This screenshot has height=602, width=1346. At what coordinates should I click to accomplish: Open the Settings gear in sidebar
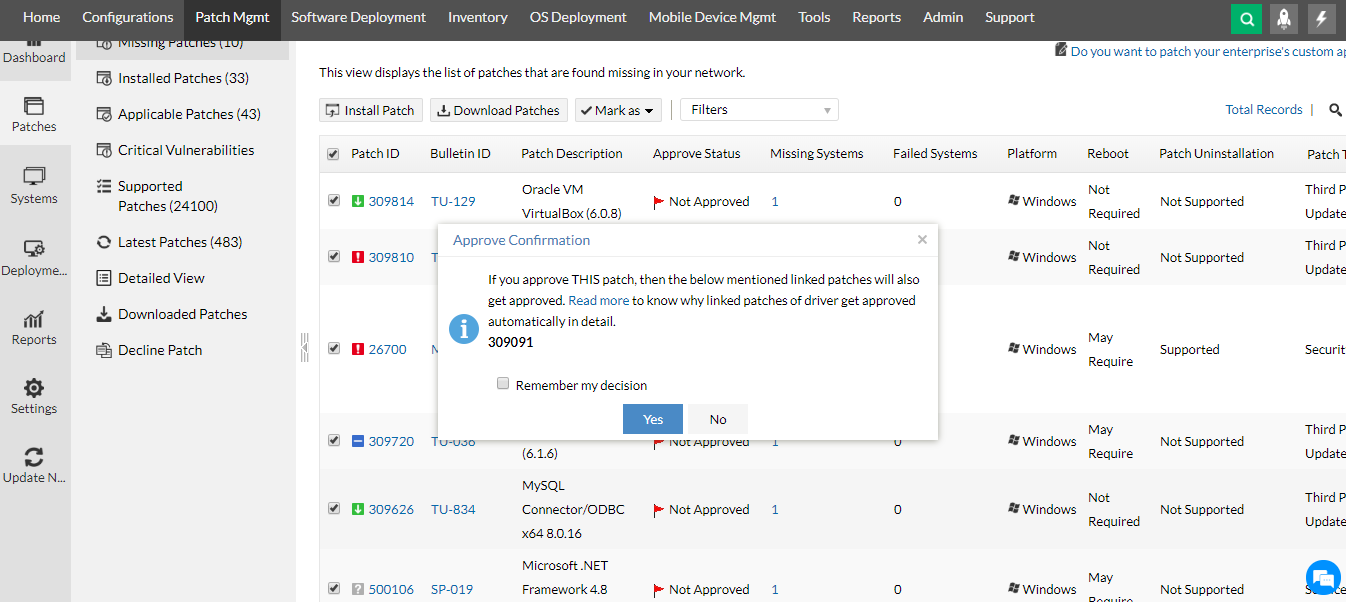[x=34, y=396]
